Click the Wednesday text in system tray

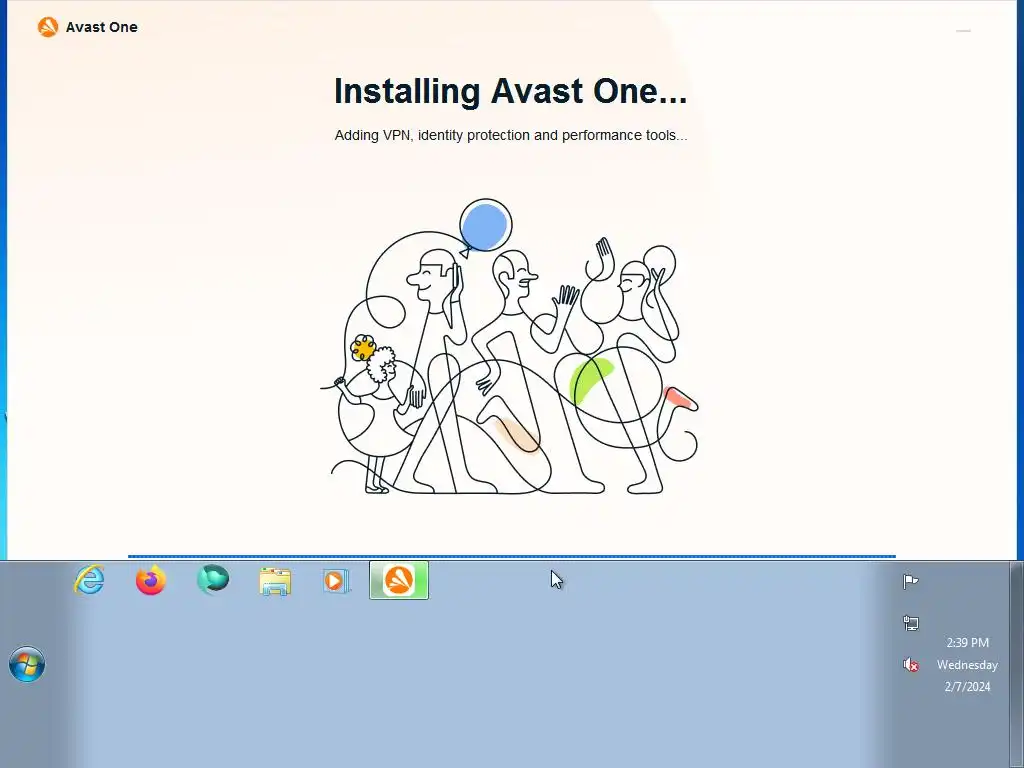[967, 665]
